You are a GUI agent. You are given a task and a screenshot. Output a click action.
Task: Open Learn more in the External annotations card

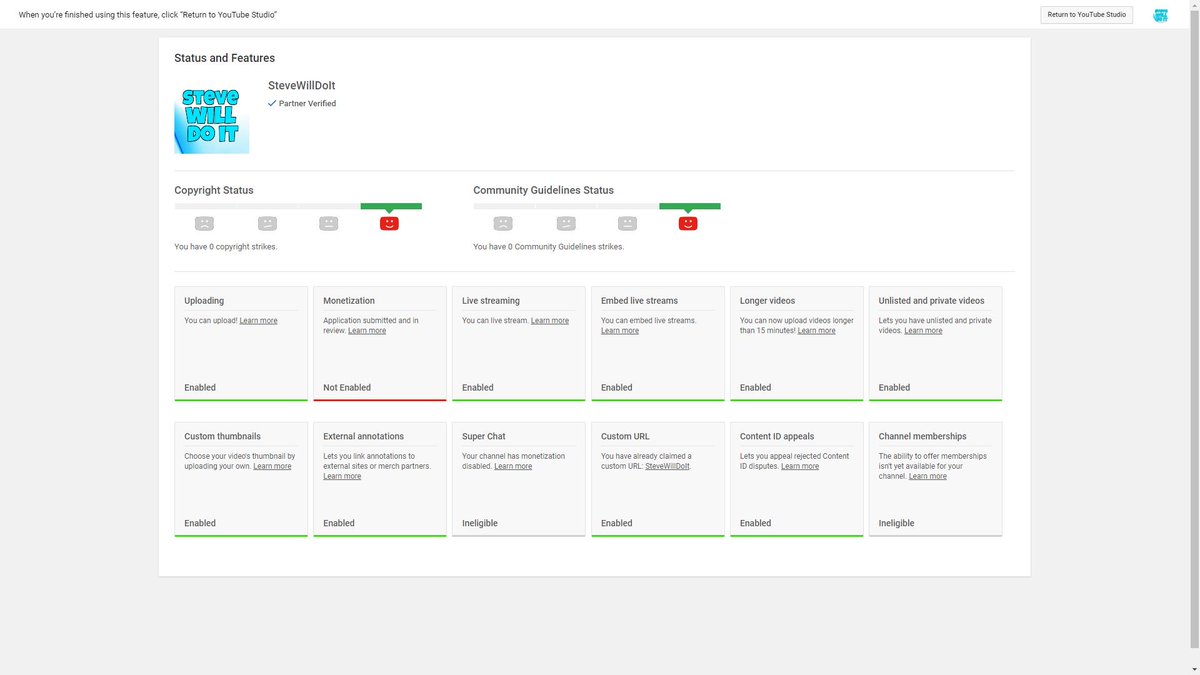342,477
